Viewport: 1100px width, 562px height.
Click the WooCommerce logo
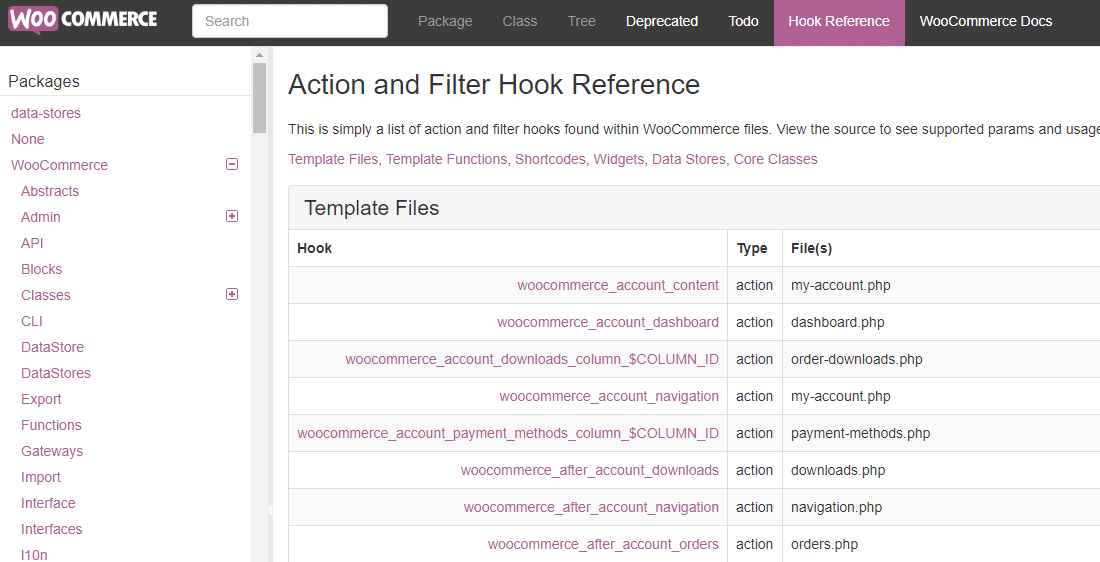(x=82, y=21)
